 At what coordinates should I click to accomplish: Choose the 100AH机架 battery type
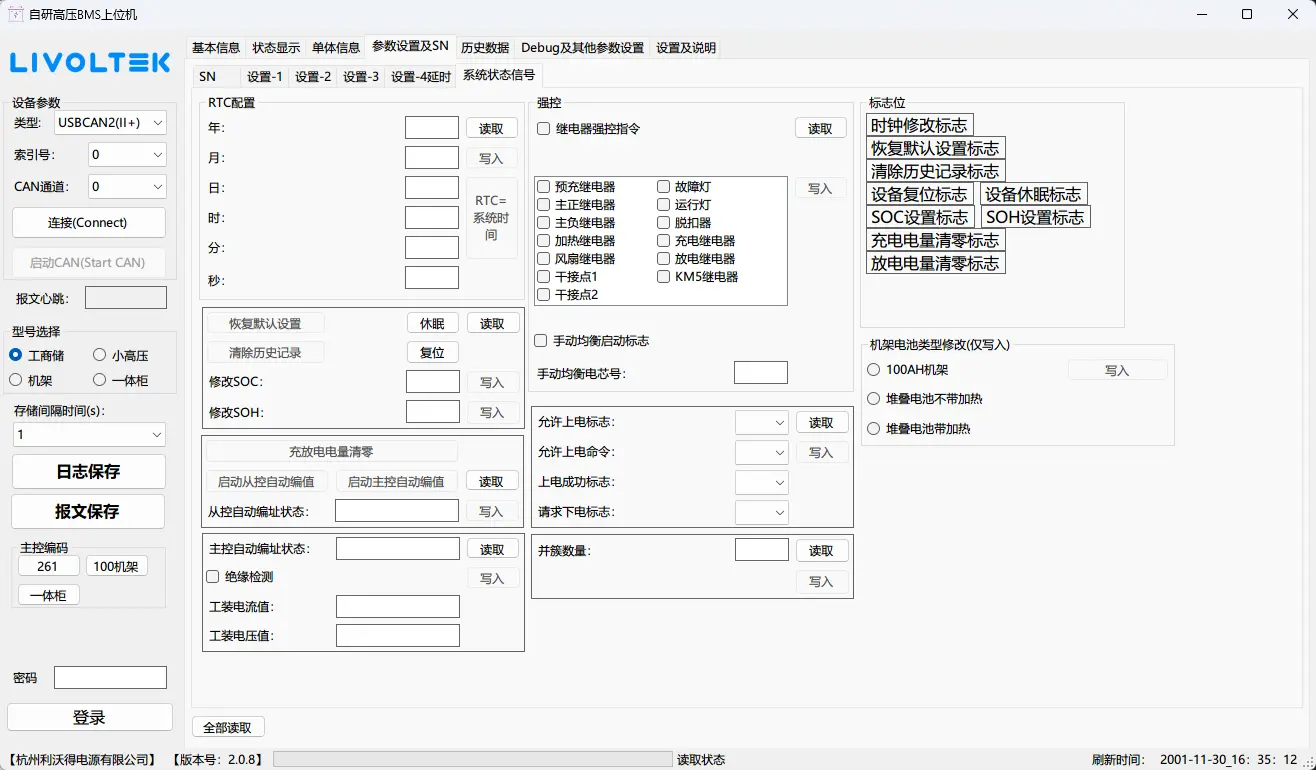click(874, 369)
